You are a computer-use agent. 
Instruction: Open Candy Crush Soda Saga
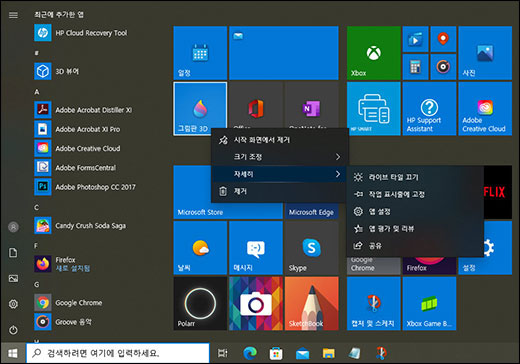(x=97, y=226)
